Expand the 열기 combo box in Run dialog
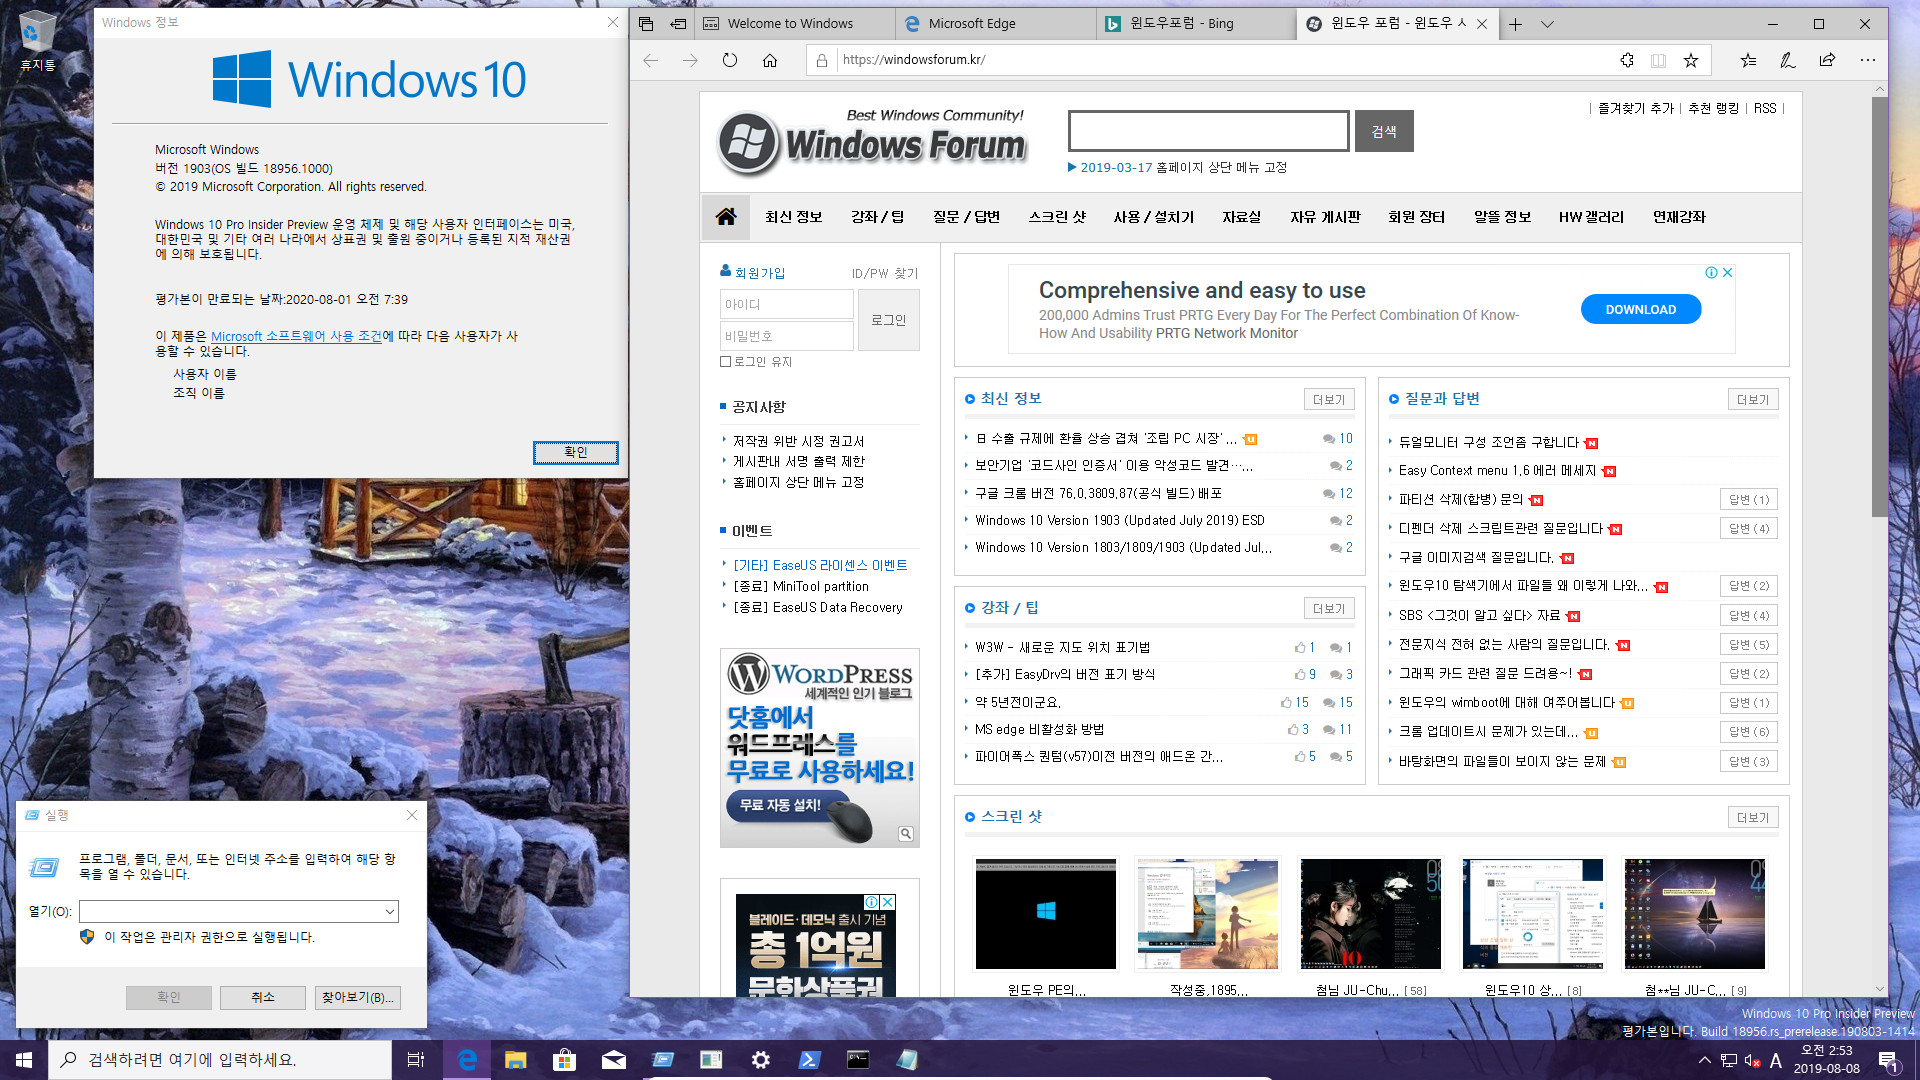Viewport: 1920px width, 1080px height. pyautogui.click(x=389, y=912)
